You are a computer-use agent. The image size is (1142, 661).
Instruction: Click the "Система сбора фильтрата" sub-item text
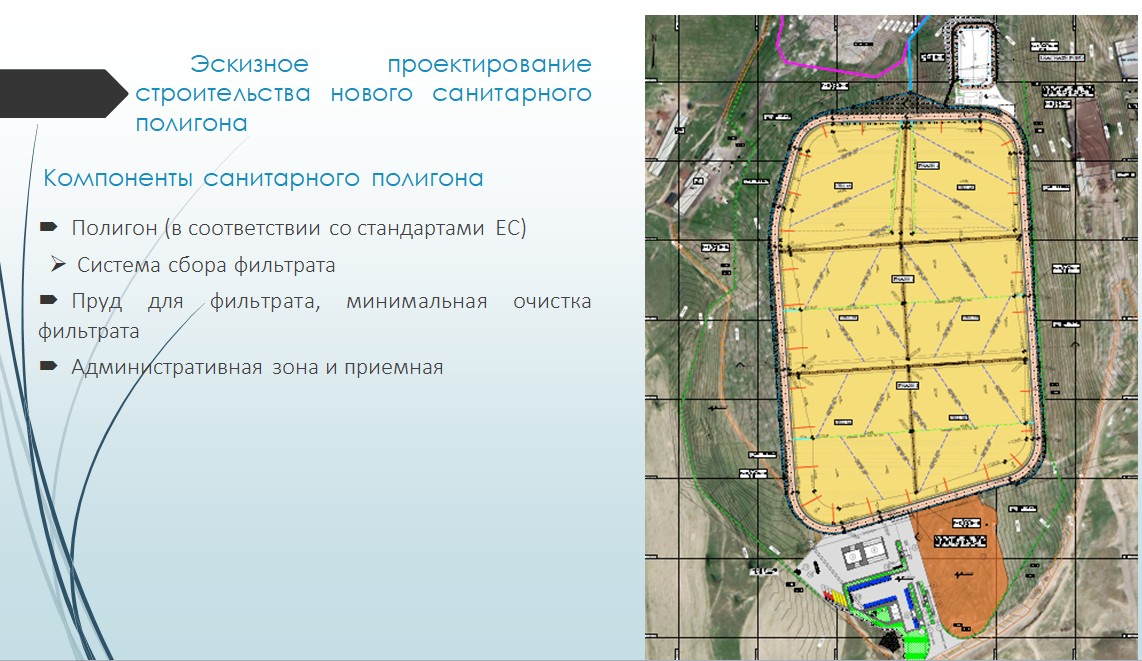[206, 266]
